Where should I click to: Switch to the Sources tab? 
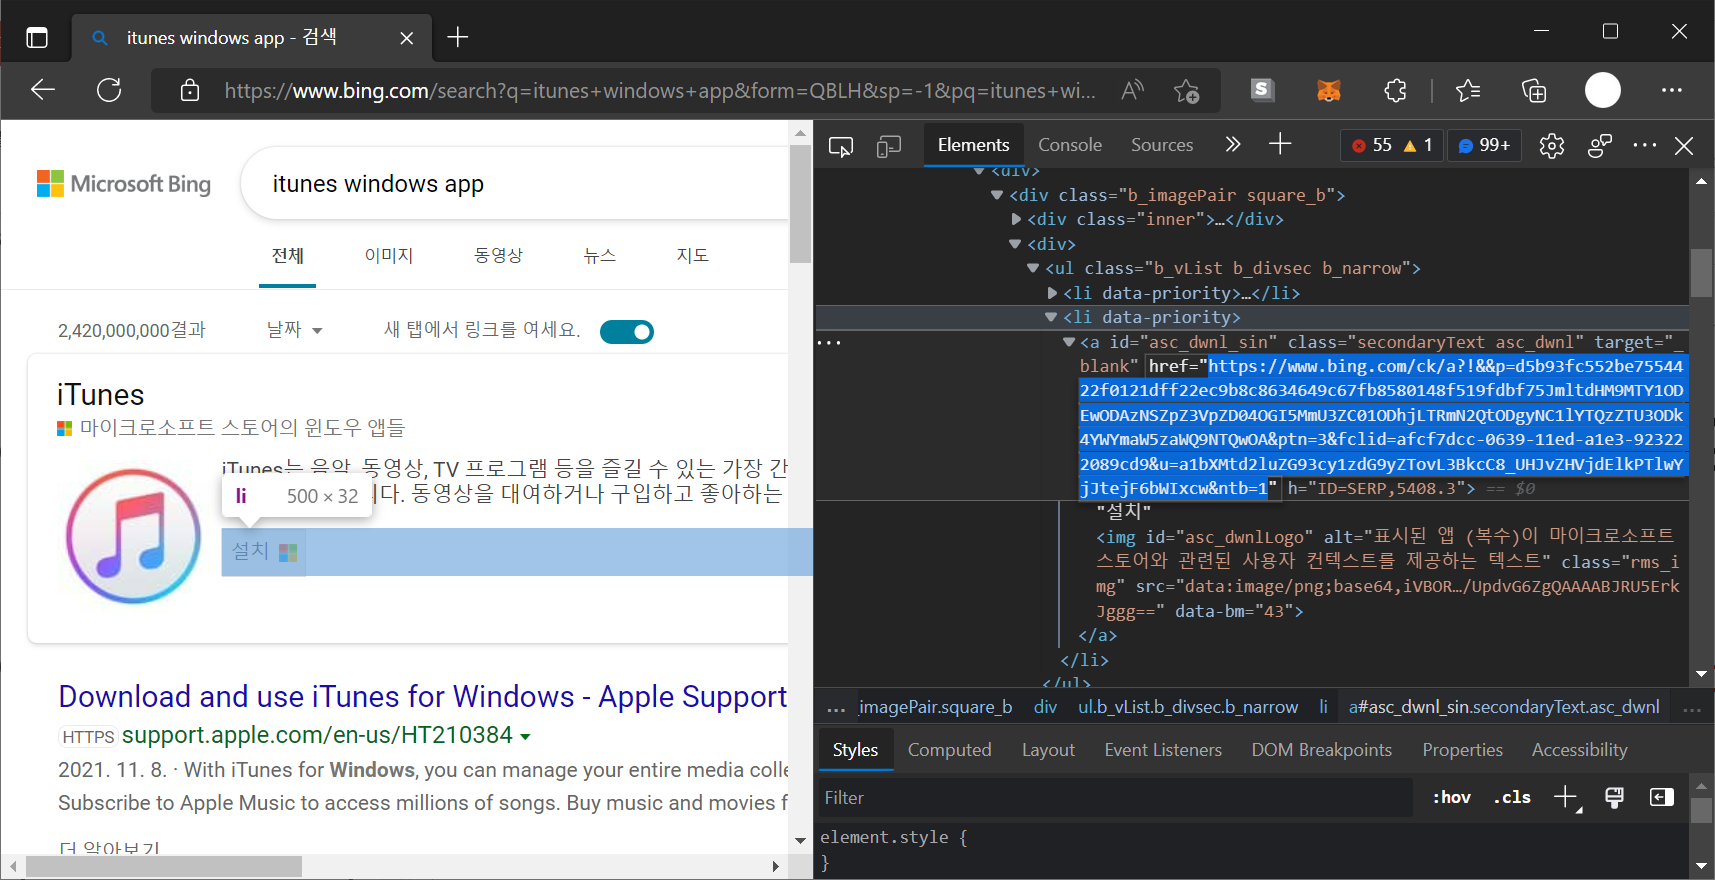click(x=1162, y=145)
